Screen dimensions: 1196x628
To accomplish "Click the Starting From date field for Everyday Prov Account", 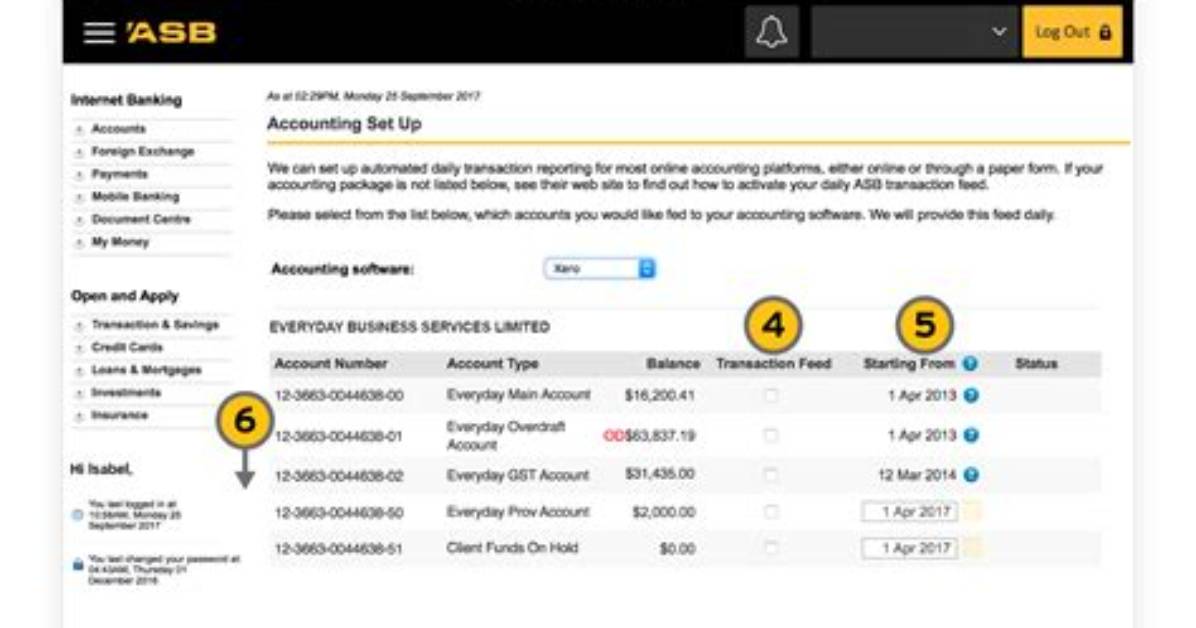I will tap(910, 511).
